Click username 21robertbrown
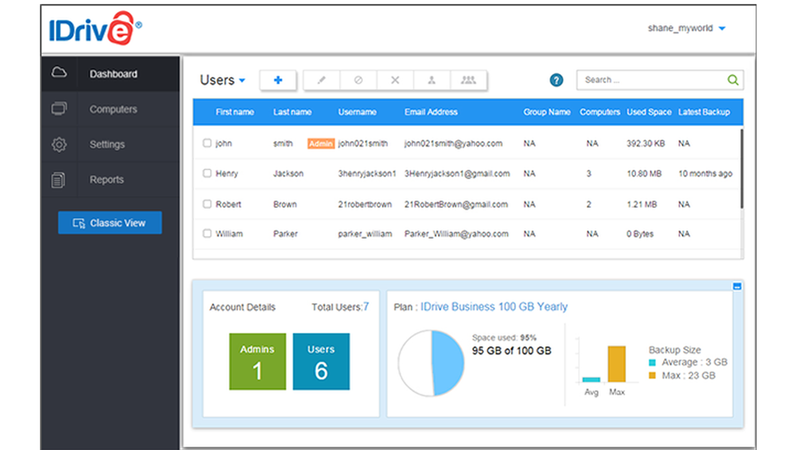800x450 pixels. click(365, 204)
